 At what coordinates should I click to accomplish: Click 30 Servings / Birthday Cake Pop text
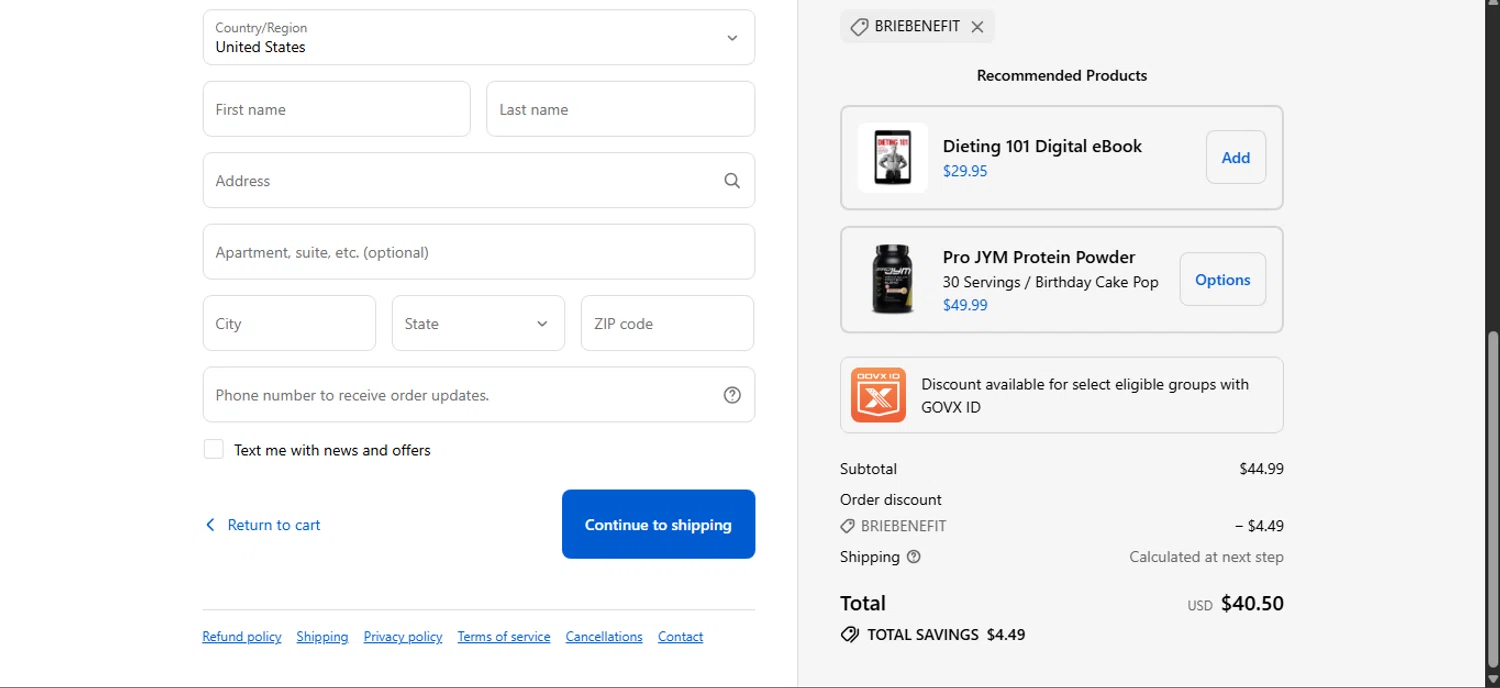click(x=1051, y=282)
